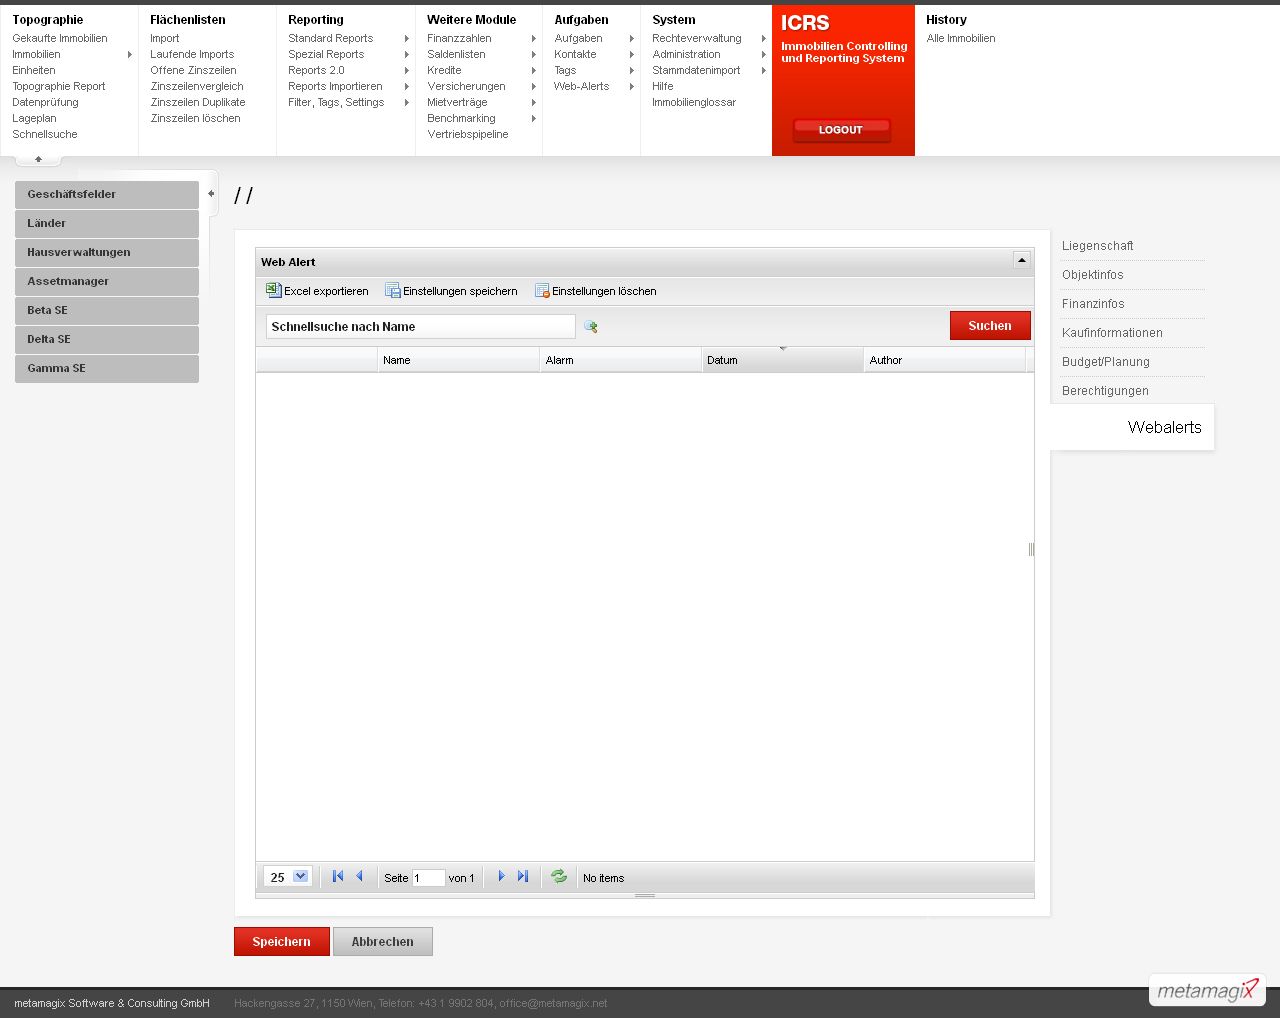
Task: Open Zinszeilenvergleich in Flächenlisten
Action: click(197, 86)
